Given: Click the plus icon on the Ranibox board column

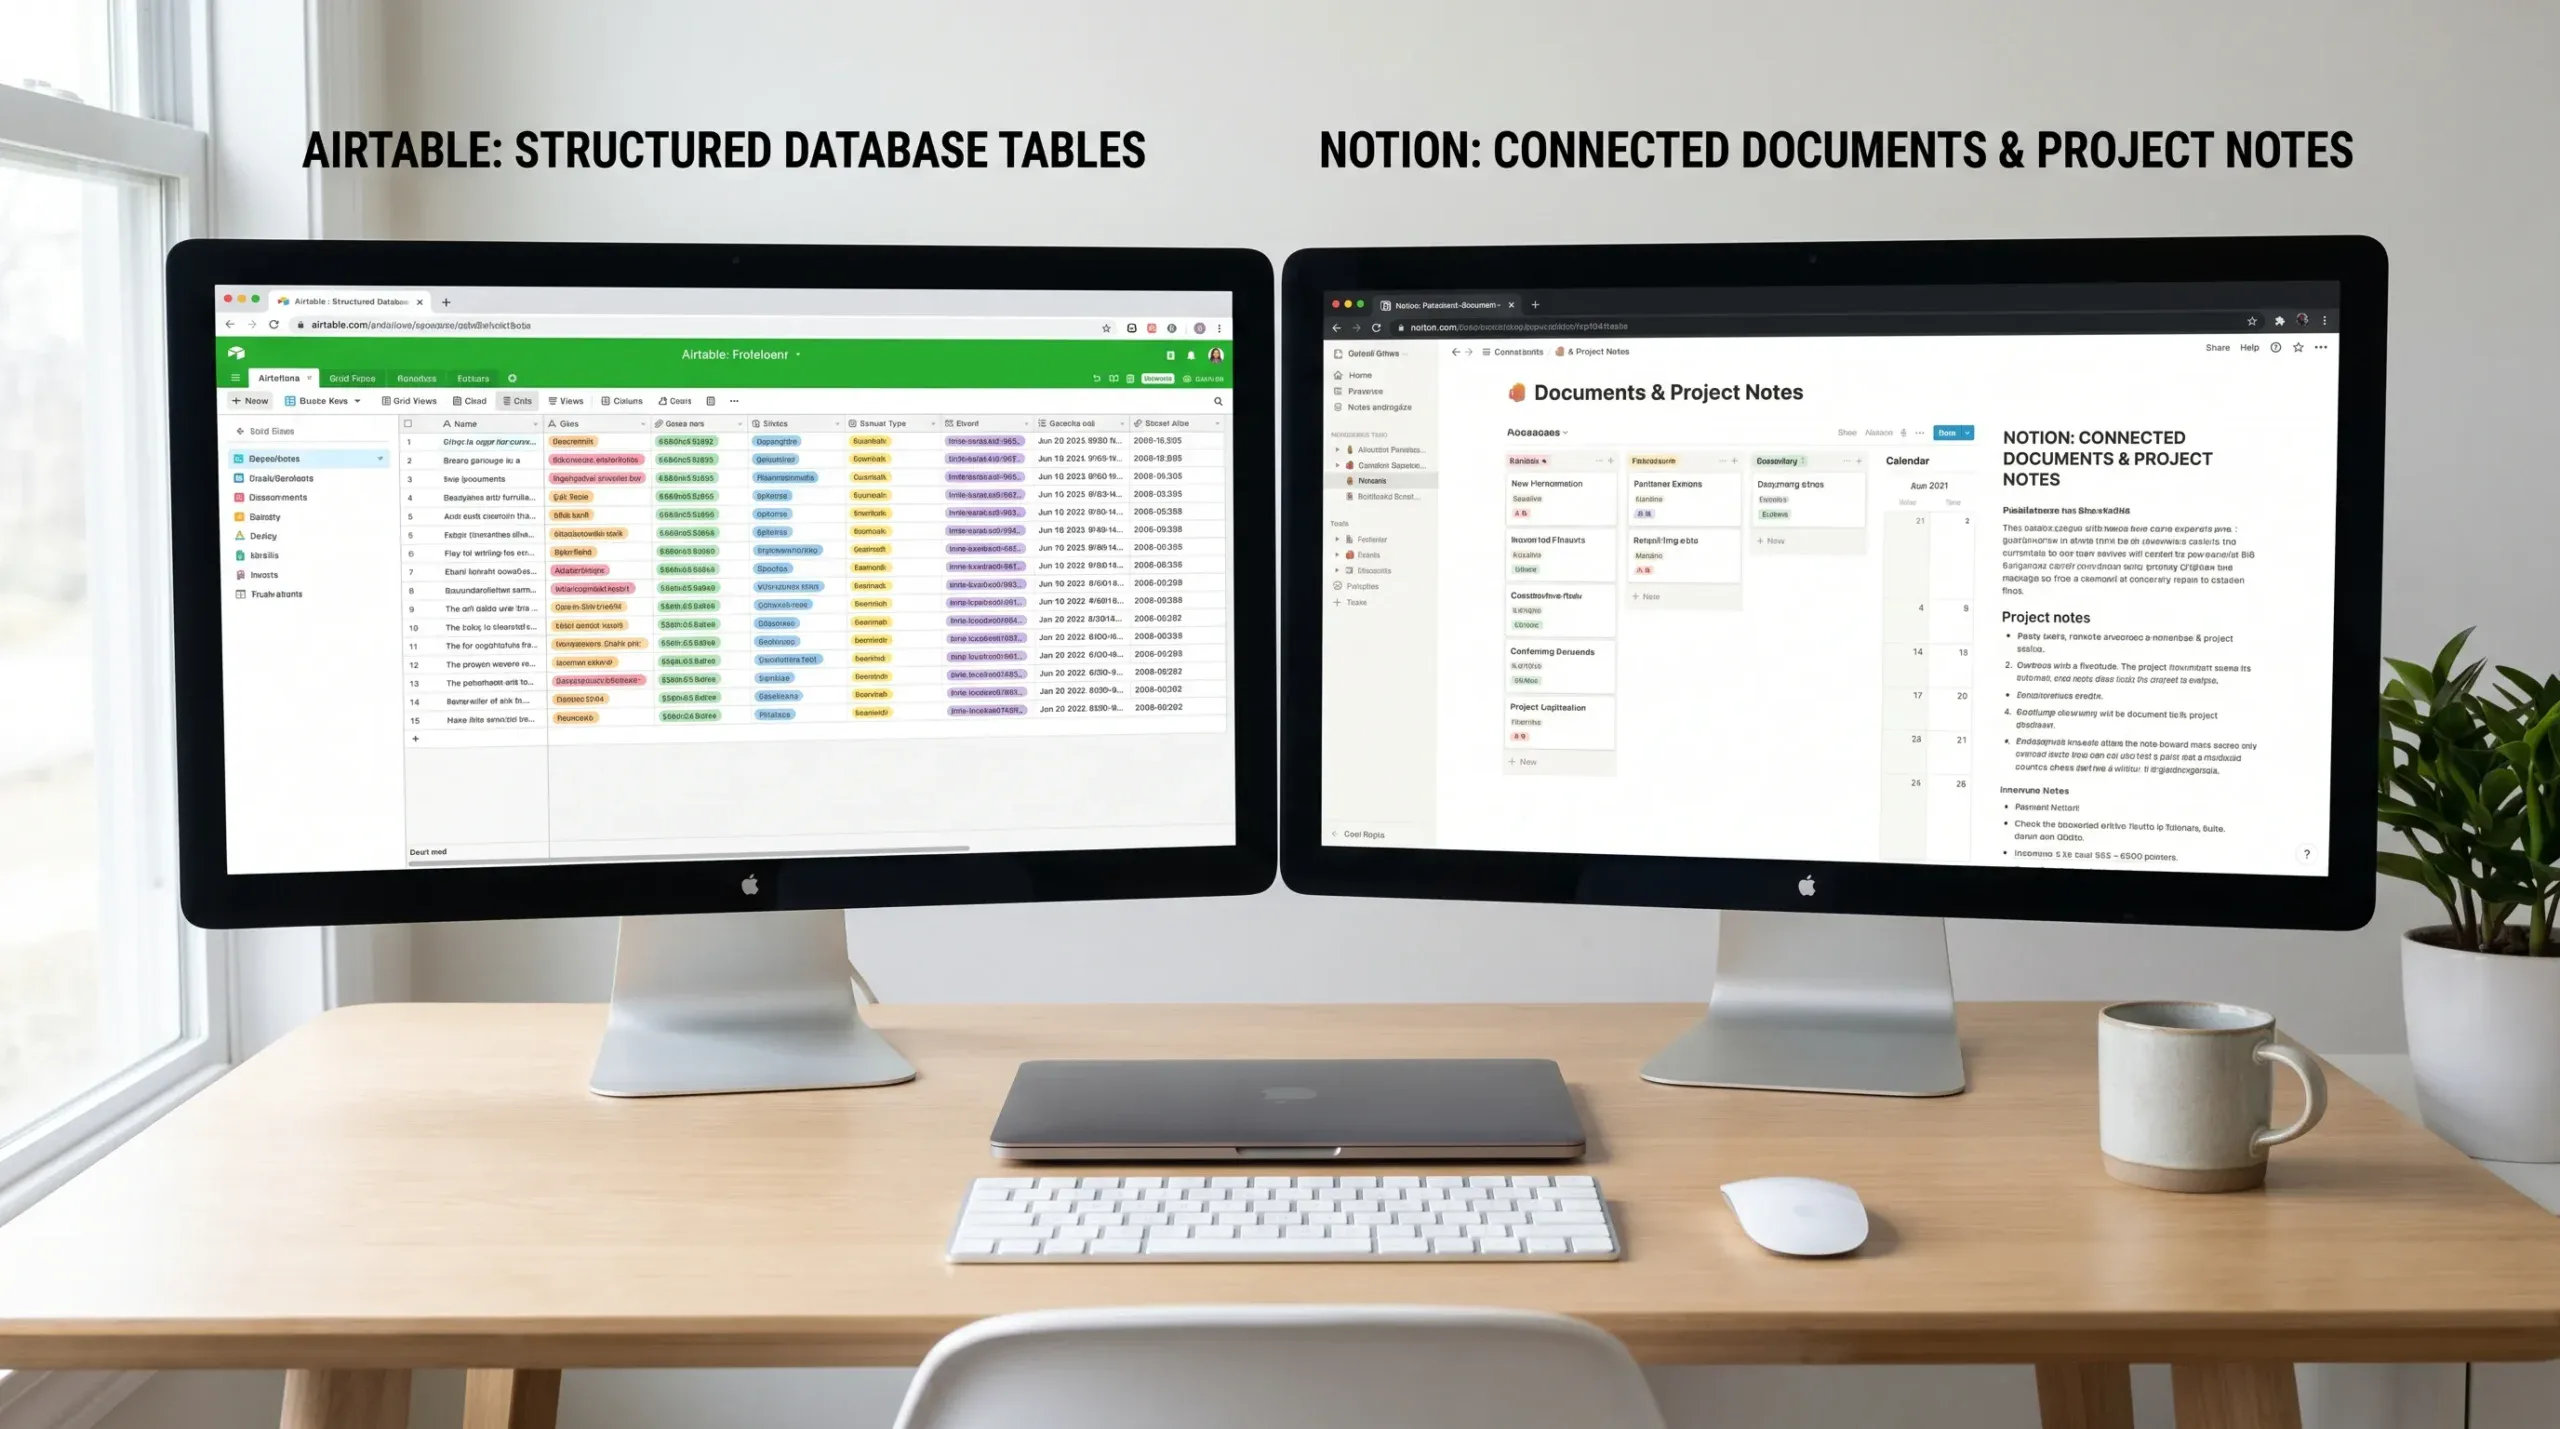Looking at the screenshot, I should [x=1611, y=461].
